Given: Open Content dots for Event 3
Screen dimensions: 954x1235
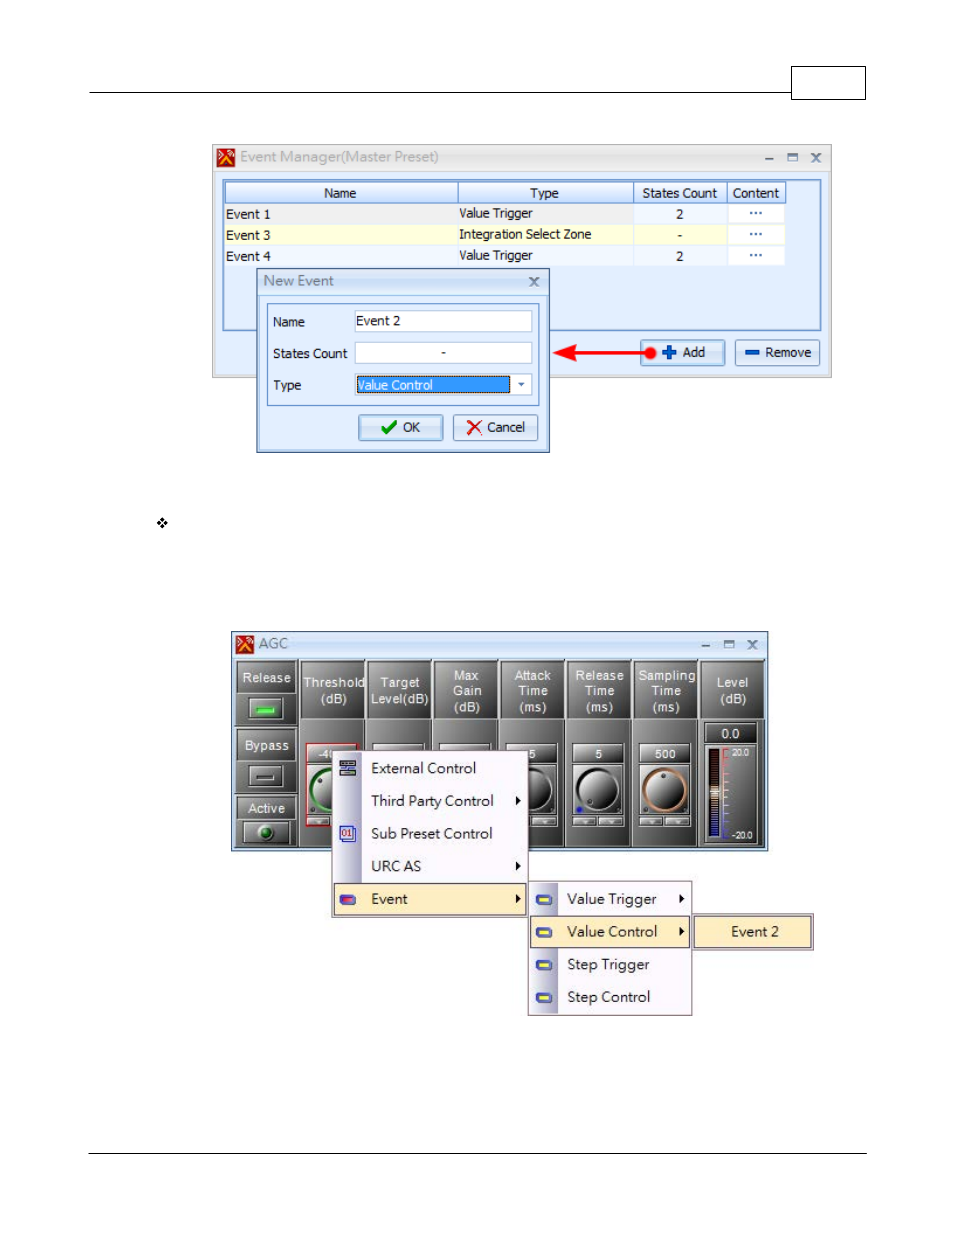Looking at the screenshot, I should tap(756, 235).
